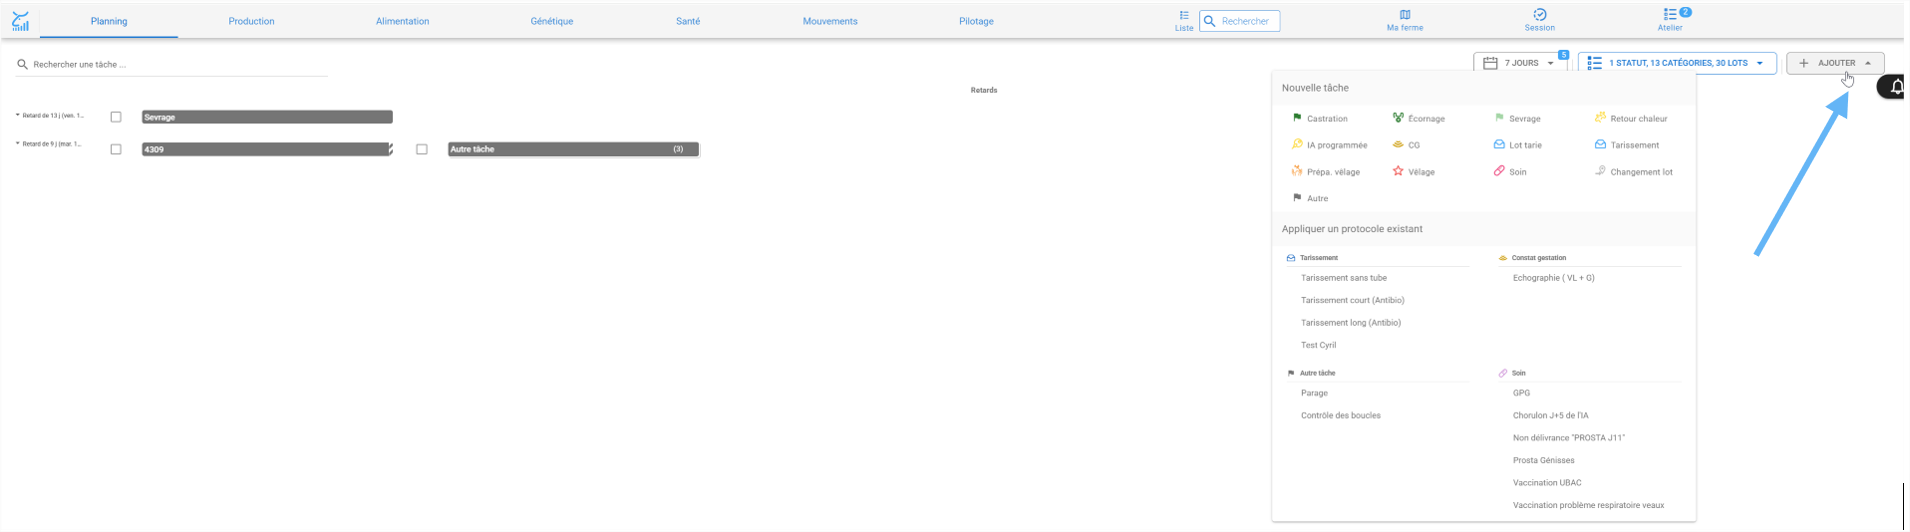Open the Atelier list icon
1910x532 pixels.
[1669, 15]
